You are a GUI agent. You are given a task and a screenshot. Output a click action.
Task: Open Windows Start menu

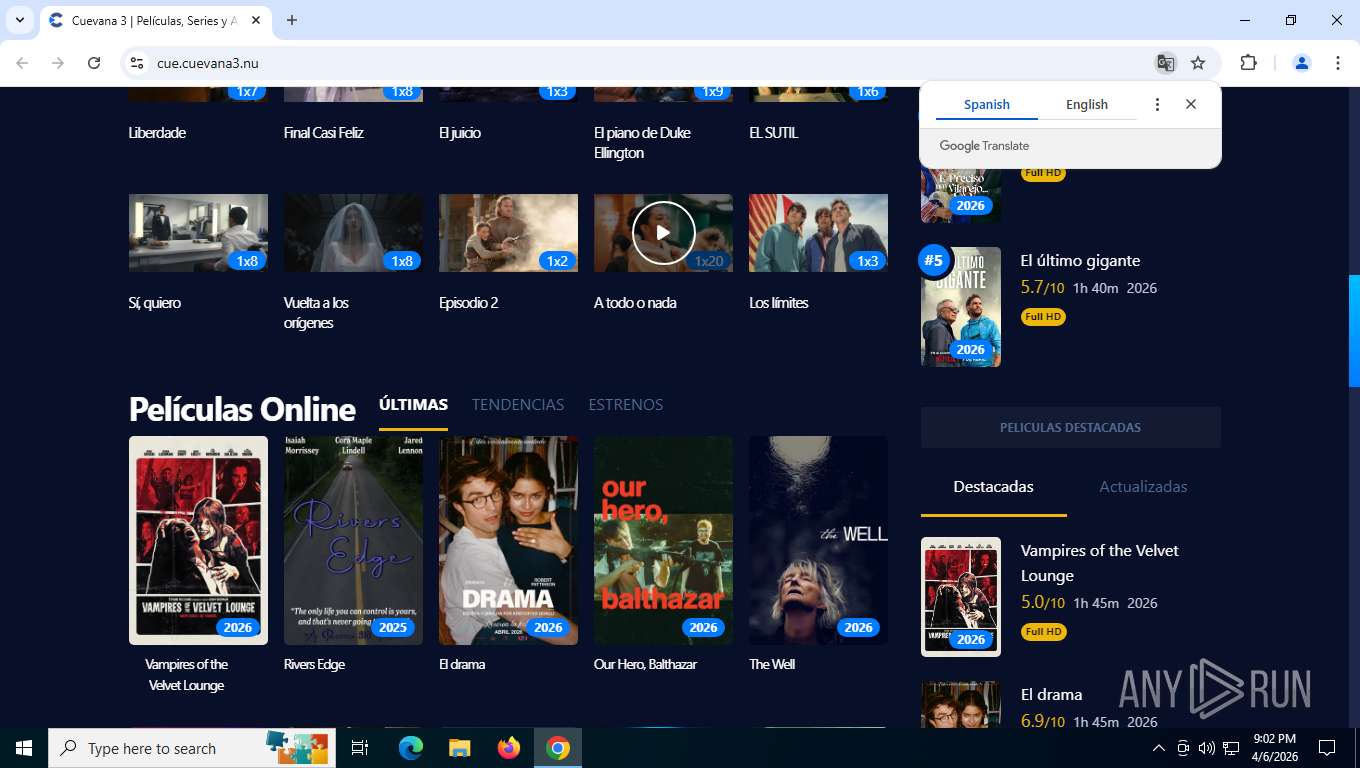coord(24,748)
